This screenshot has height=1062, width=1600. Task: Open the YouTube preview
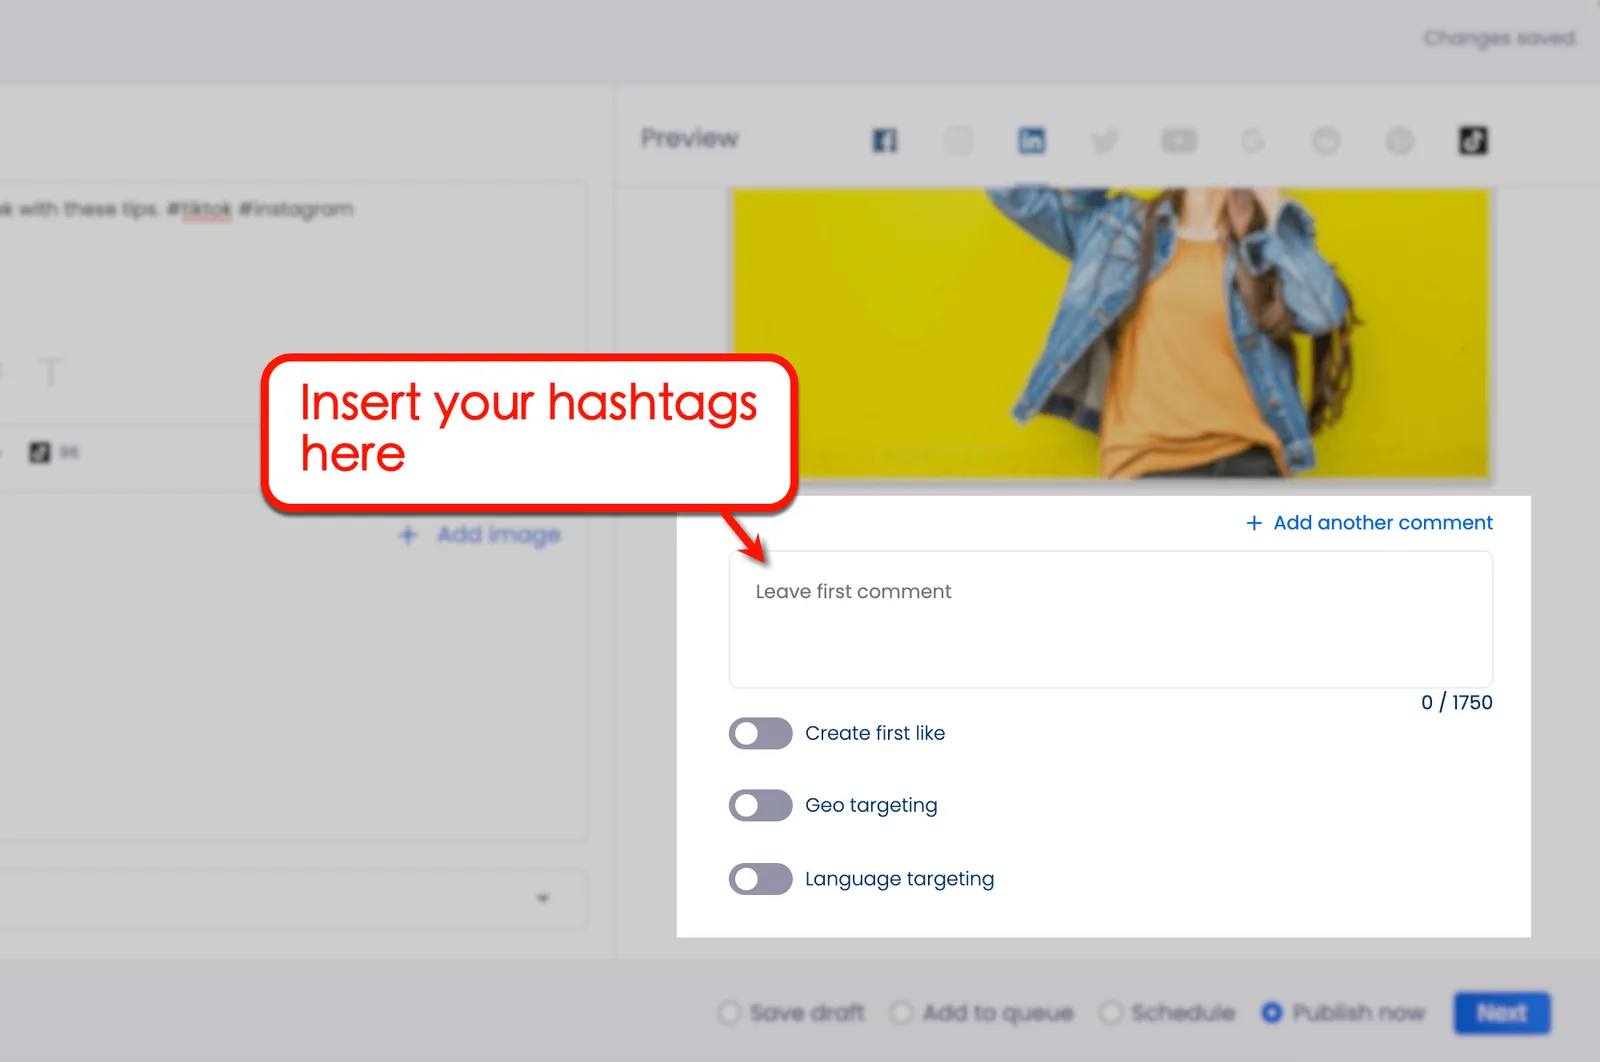[x=1179, y=140]
